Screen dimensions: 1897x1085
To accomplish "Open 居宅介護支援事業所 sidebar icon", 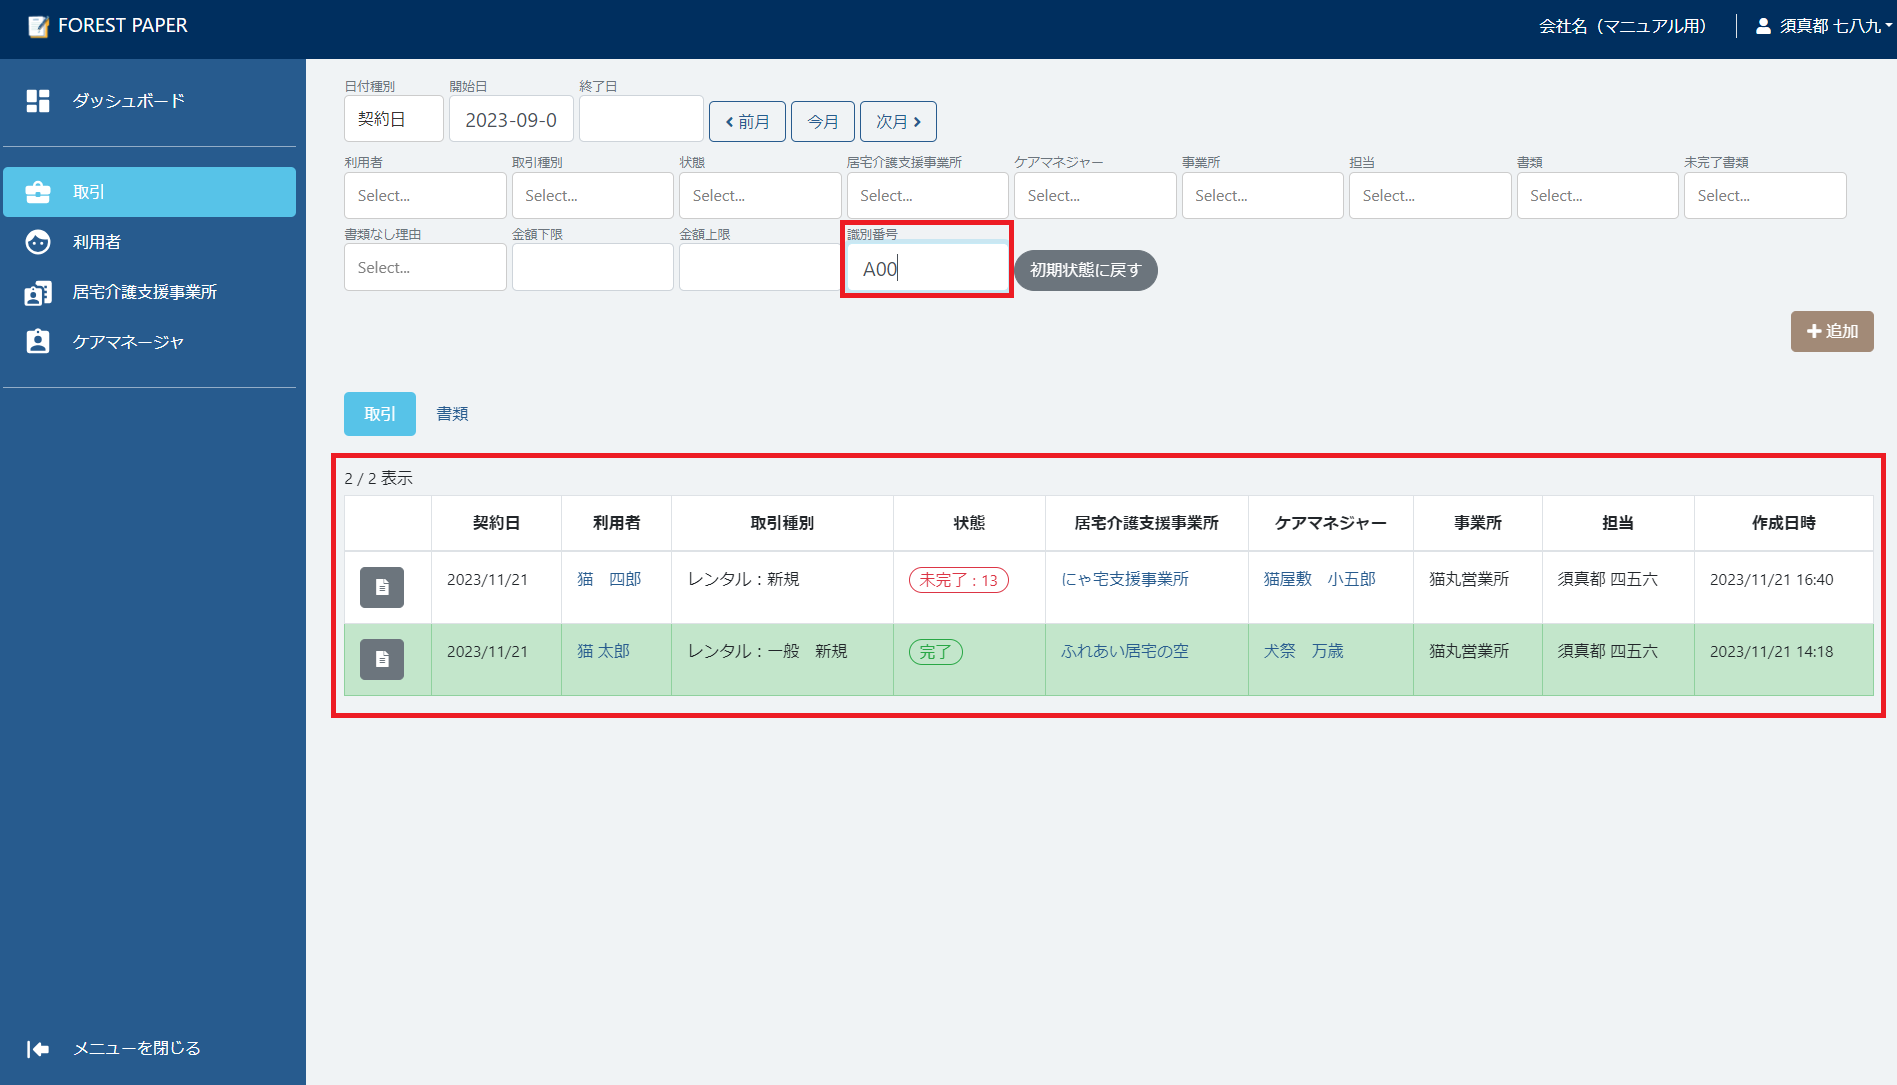I will [38, 293].
